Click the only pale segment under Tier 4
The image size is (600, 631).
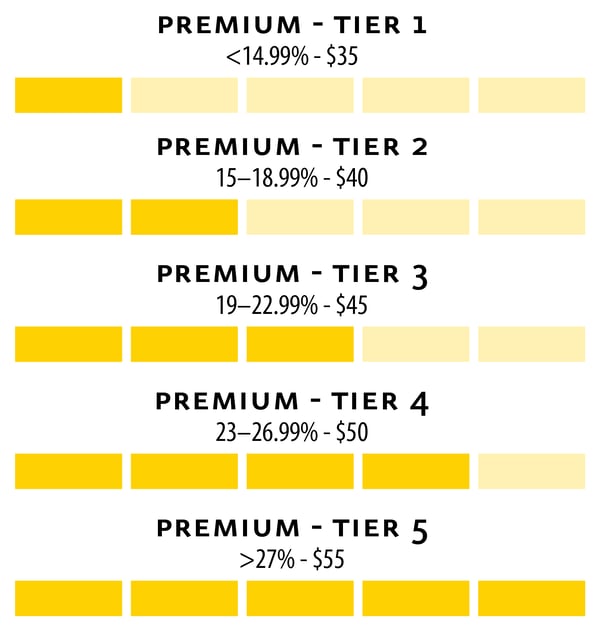coord(531,471)
